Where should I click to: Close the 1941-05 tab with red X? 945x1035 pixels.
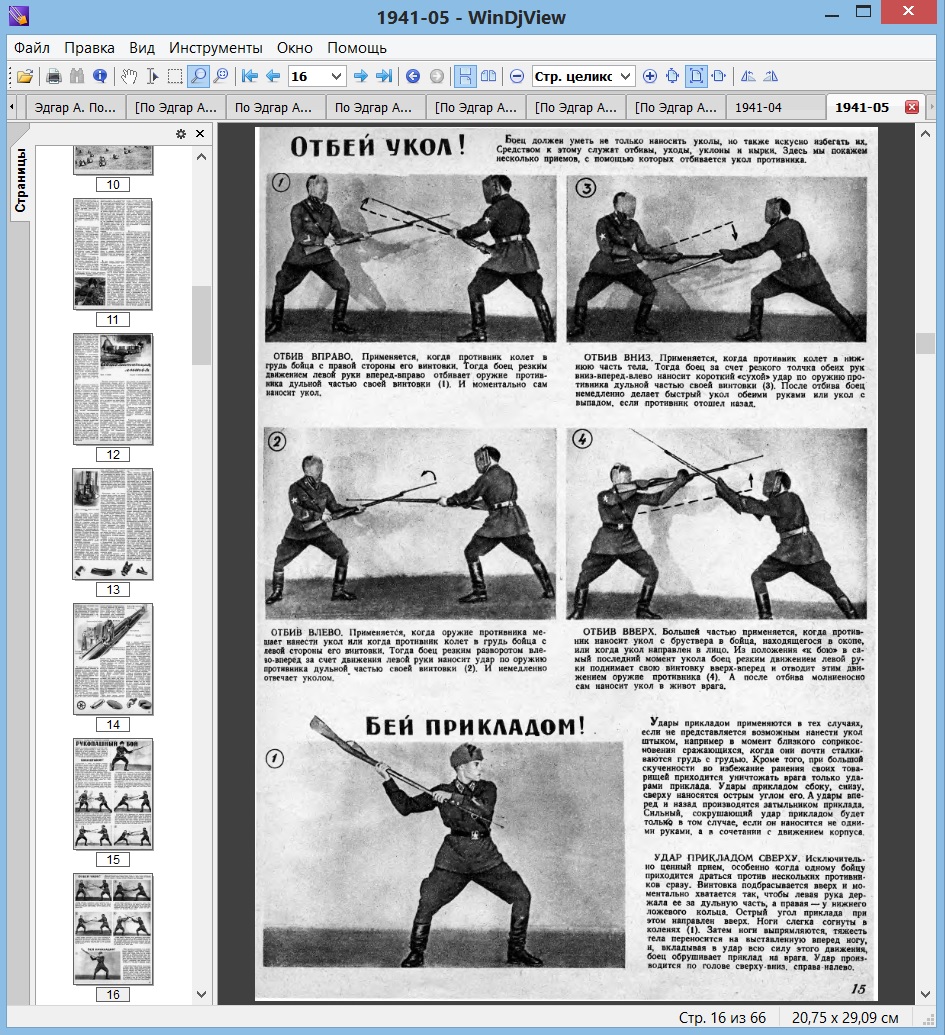[912, 107]
